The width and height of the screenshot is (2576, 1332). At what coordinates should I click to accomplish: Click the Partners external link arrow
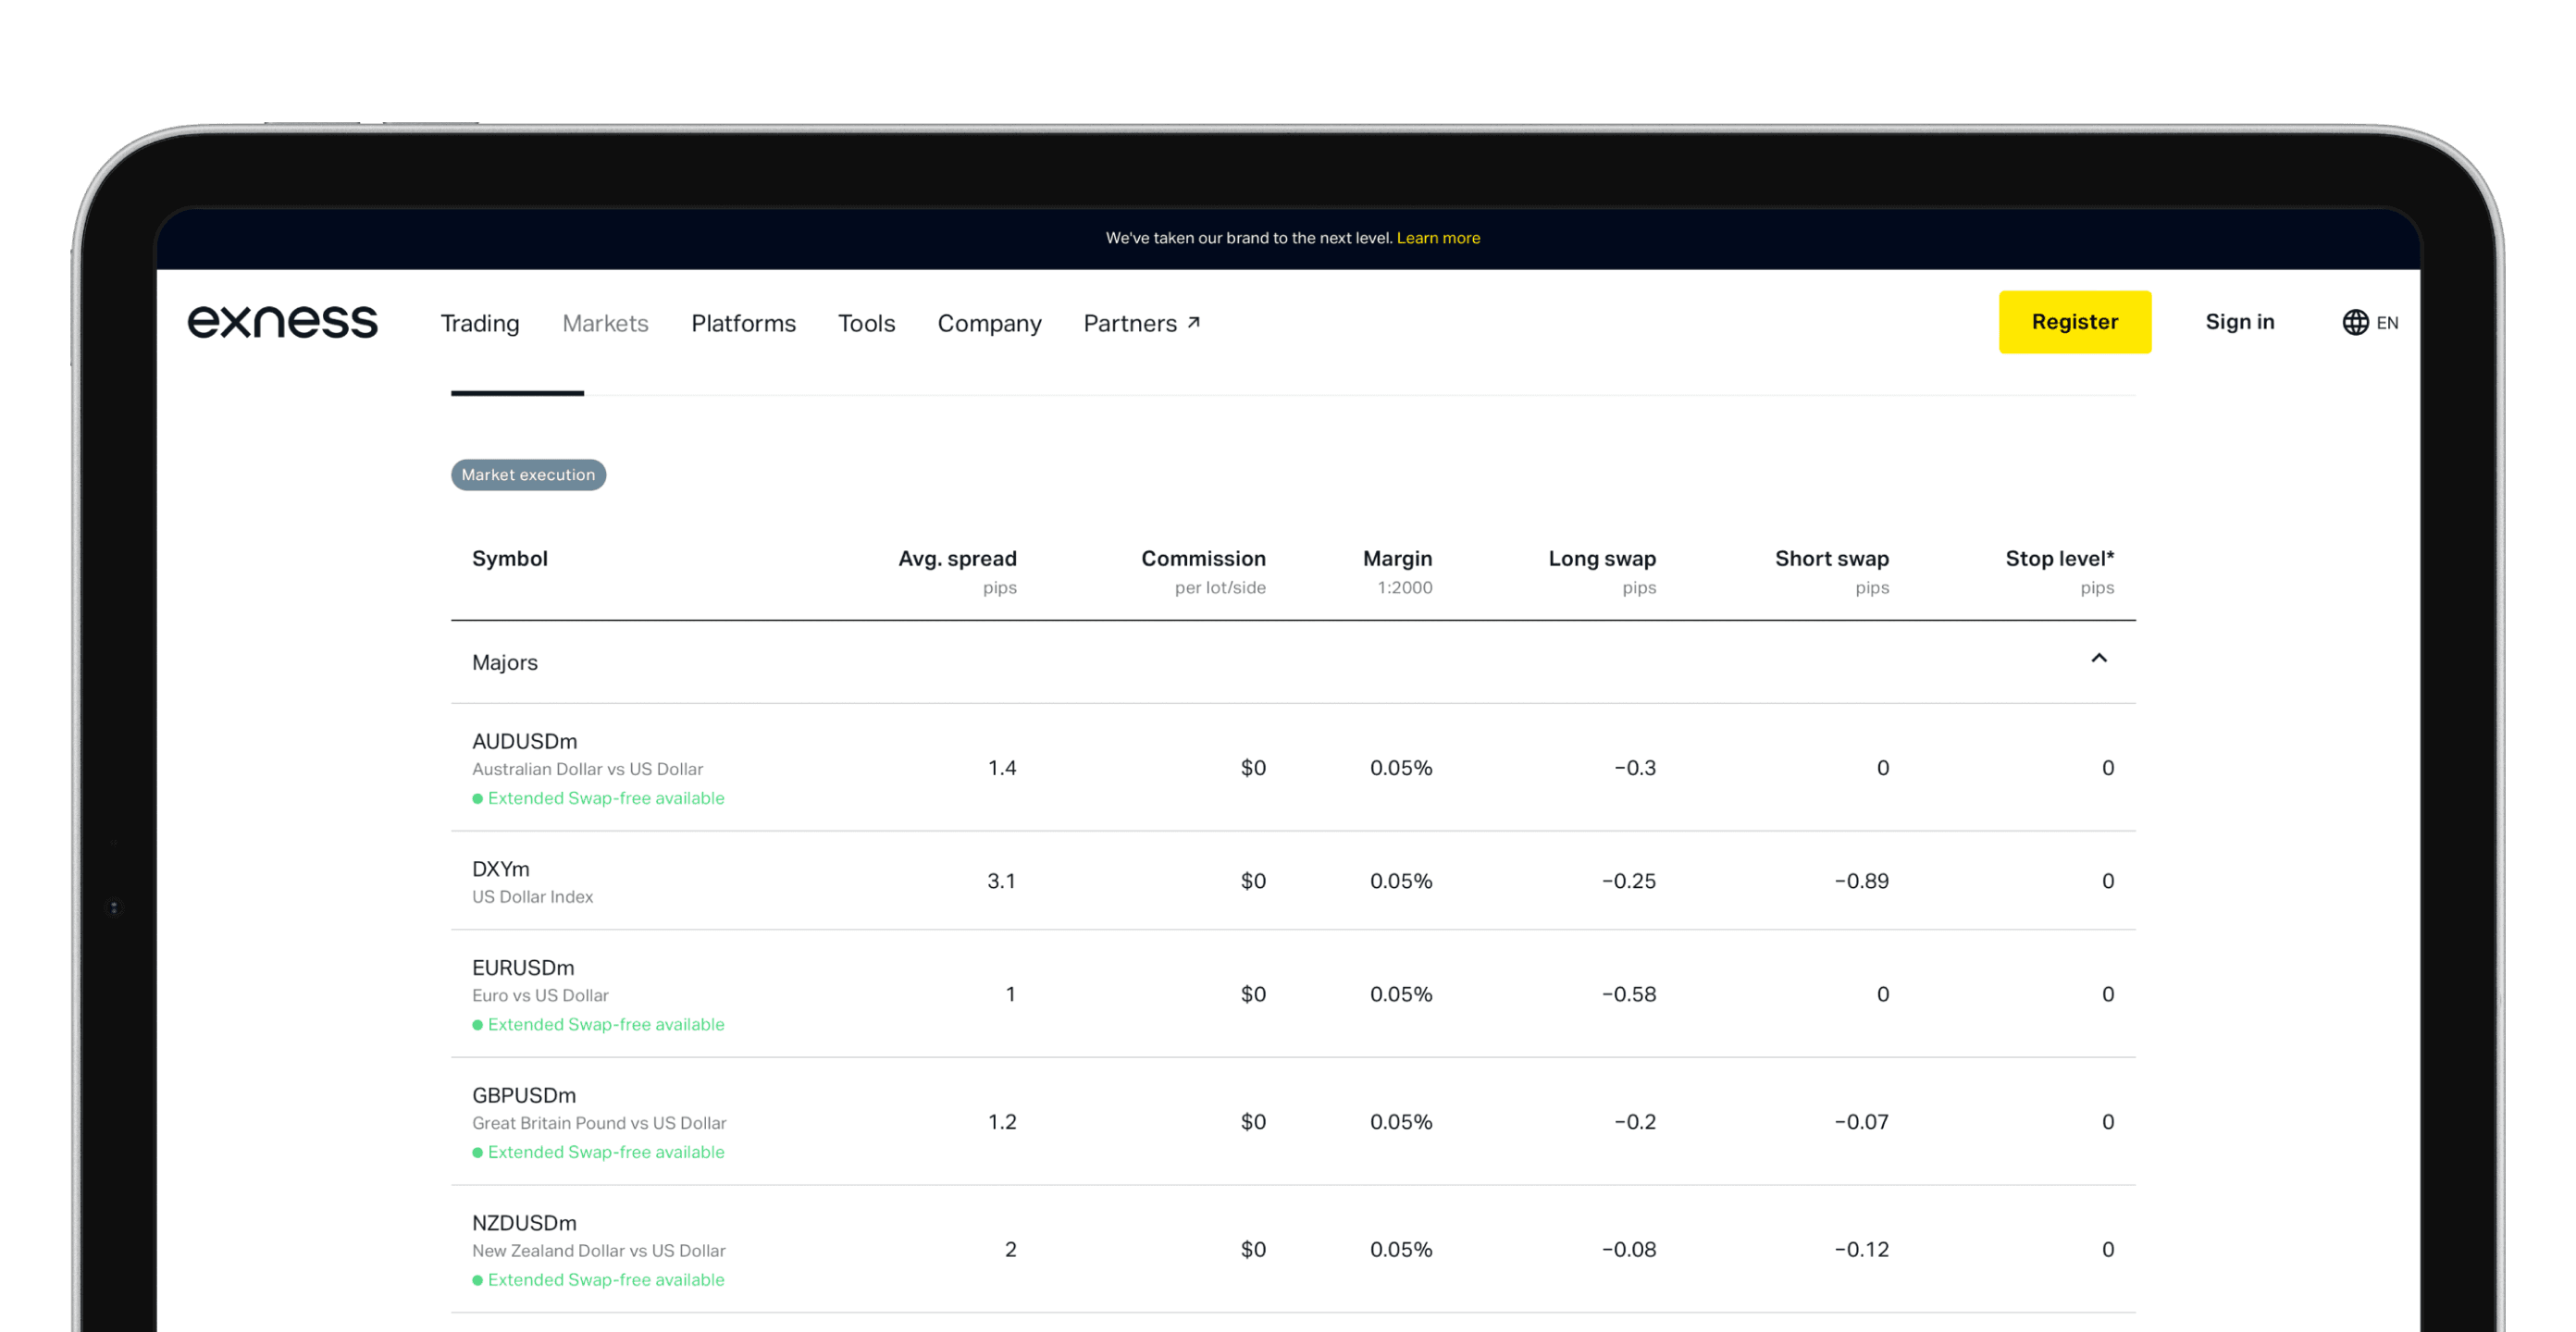[x=1193, y=322]
